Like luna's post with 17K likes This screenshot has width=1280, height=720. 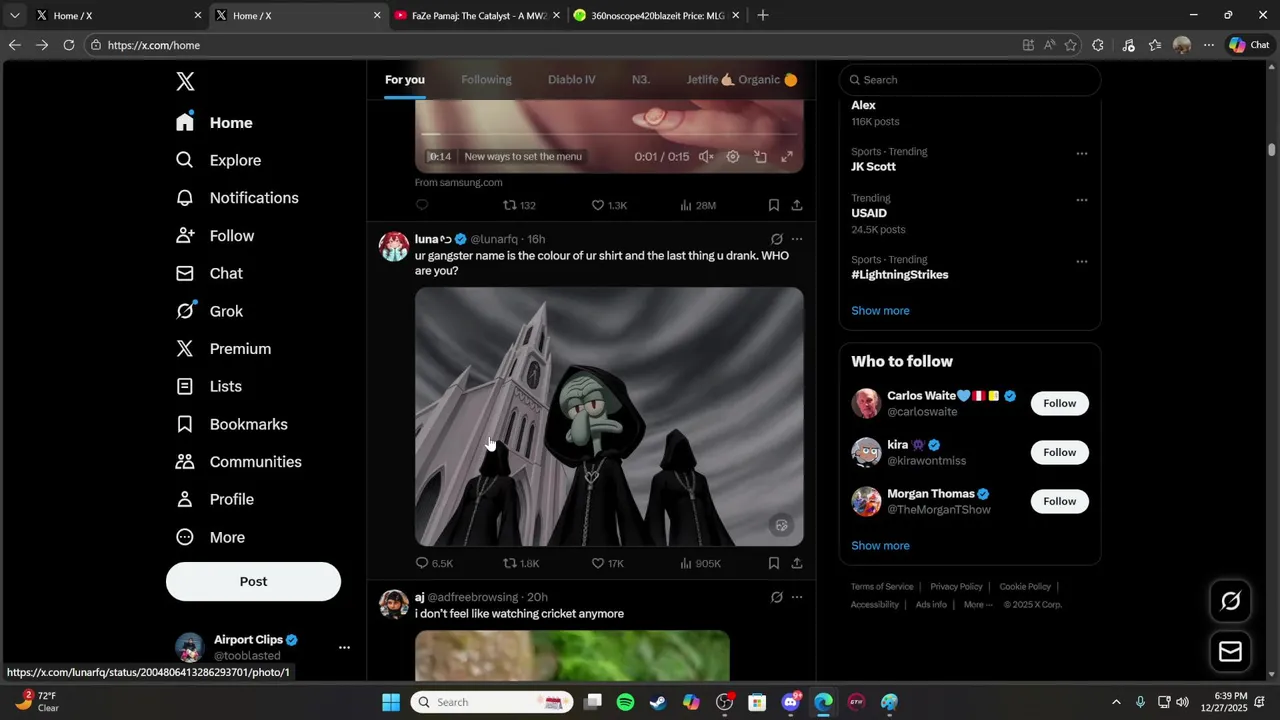[x=607, y=563]
